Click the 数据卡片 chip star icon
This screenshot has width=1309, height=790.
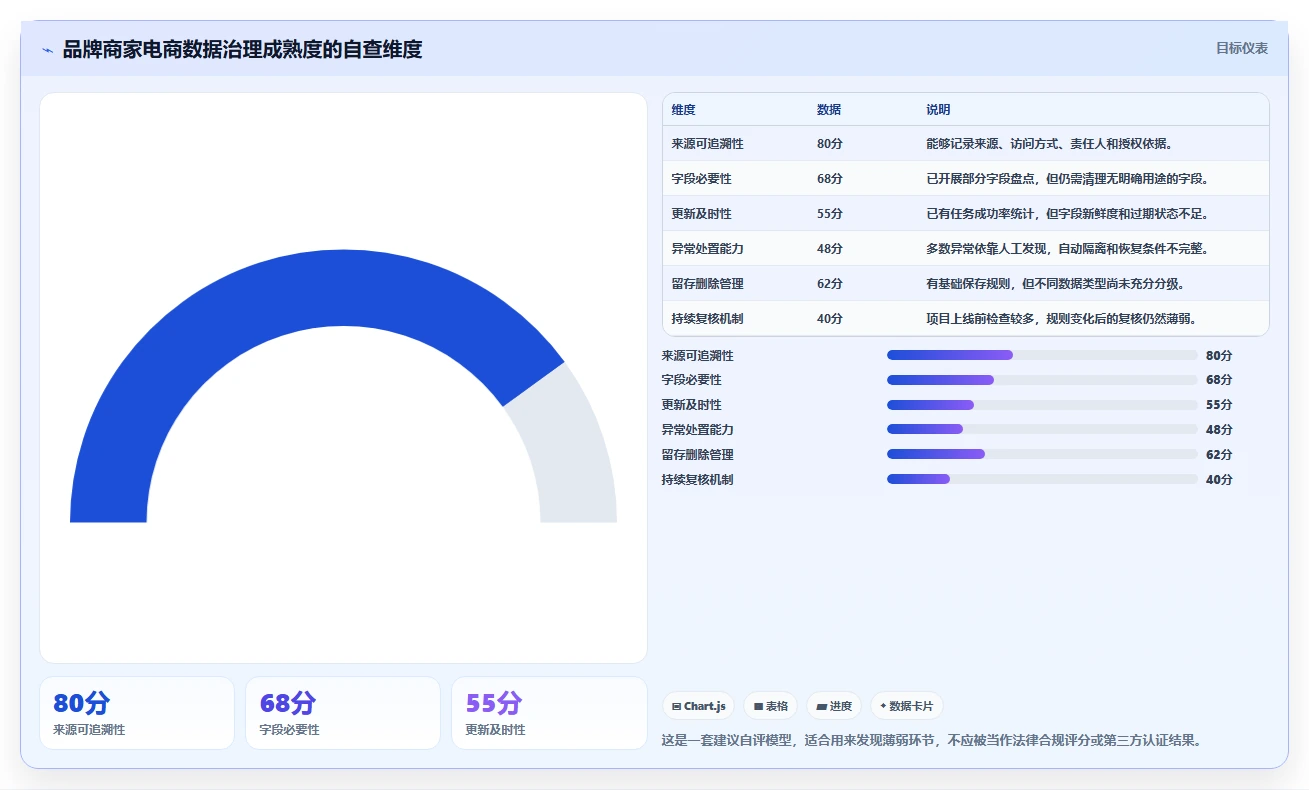883,706
